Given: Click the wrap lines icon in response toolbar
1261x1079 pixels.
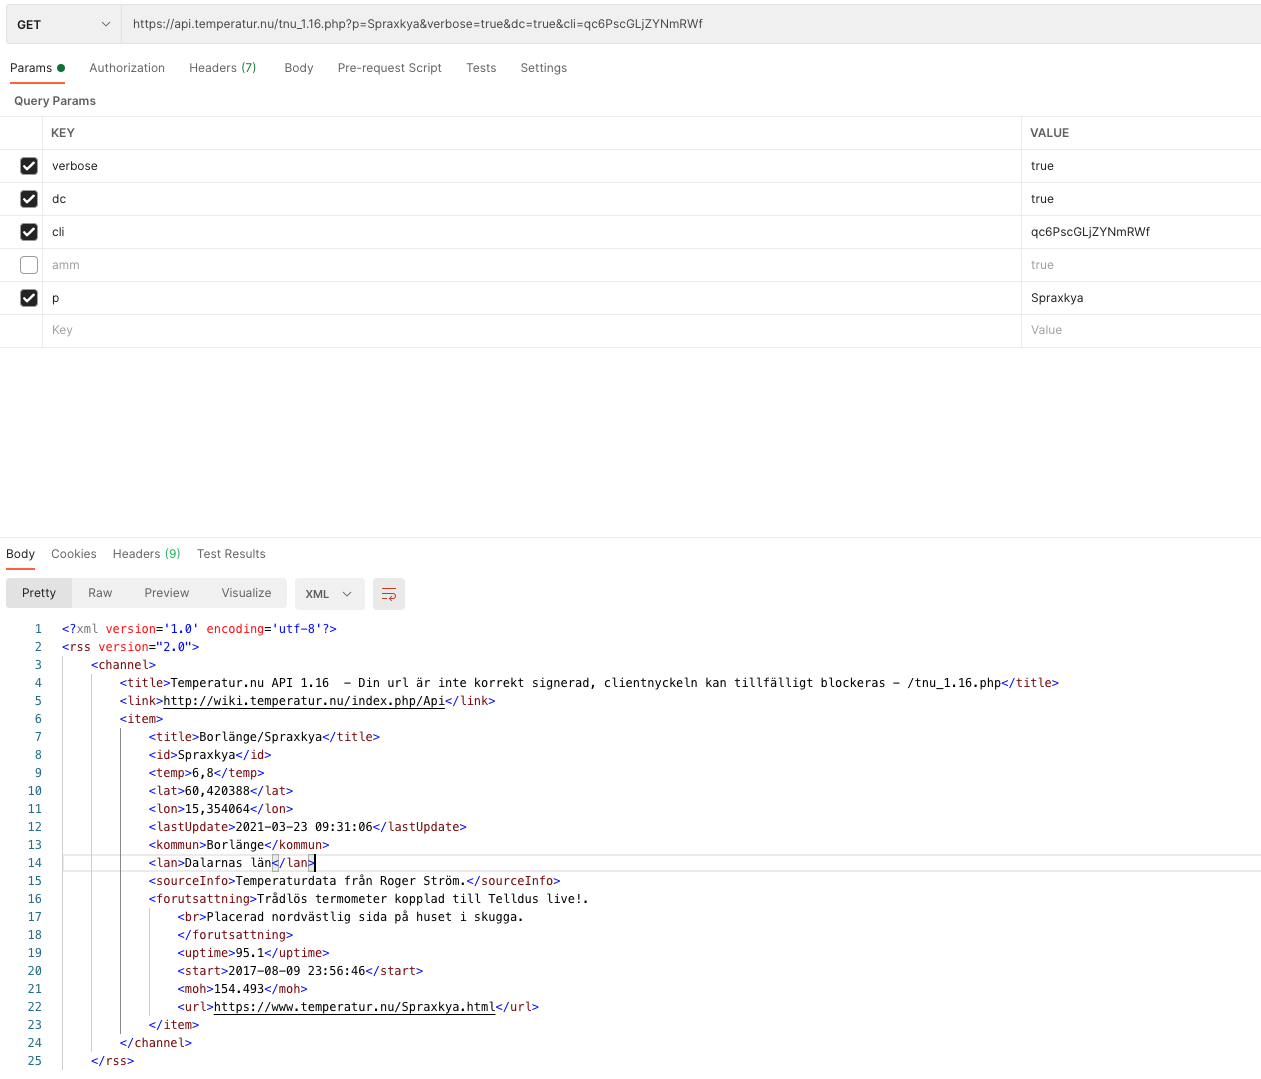Looking at the screenshot, I should tap(388, 594).
